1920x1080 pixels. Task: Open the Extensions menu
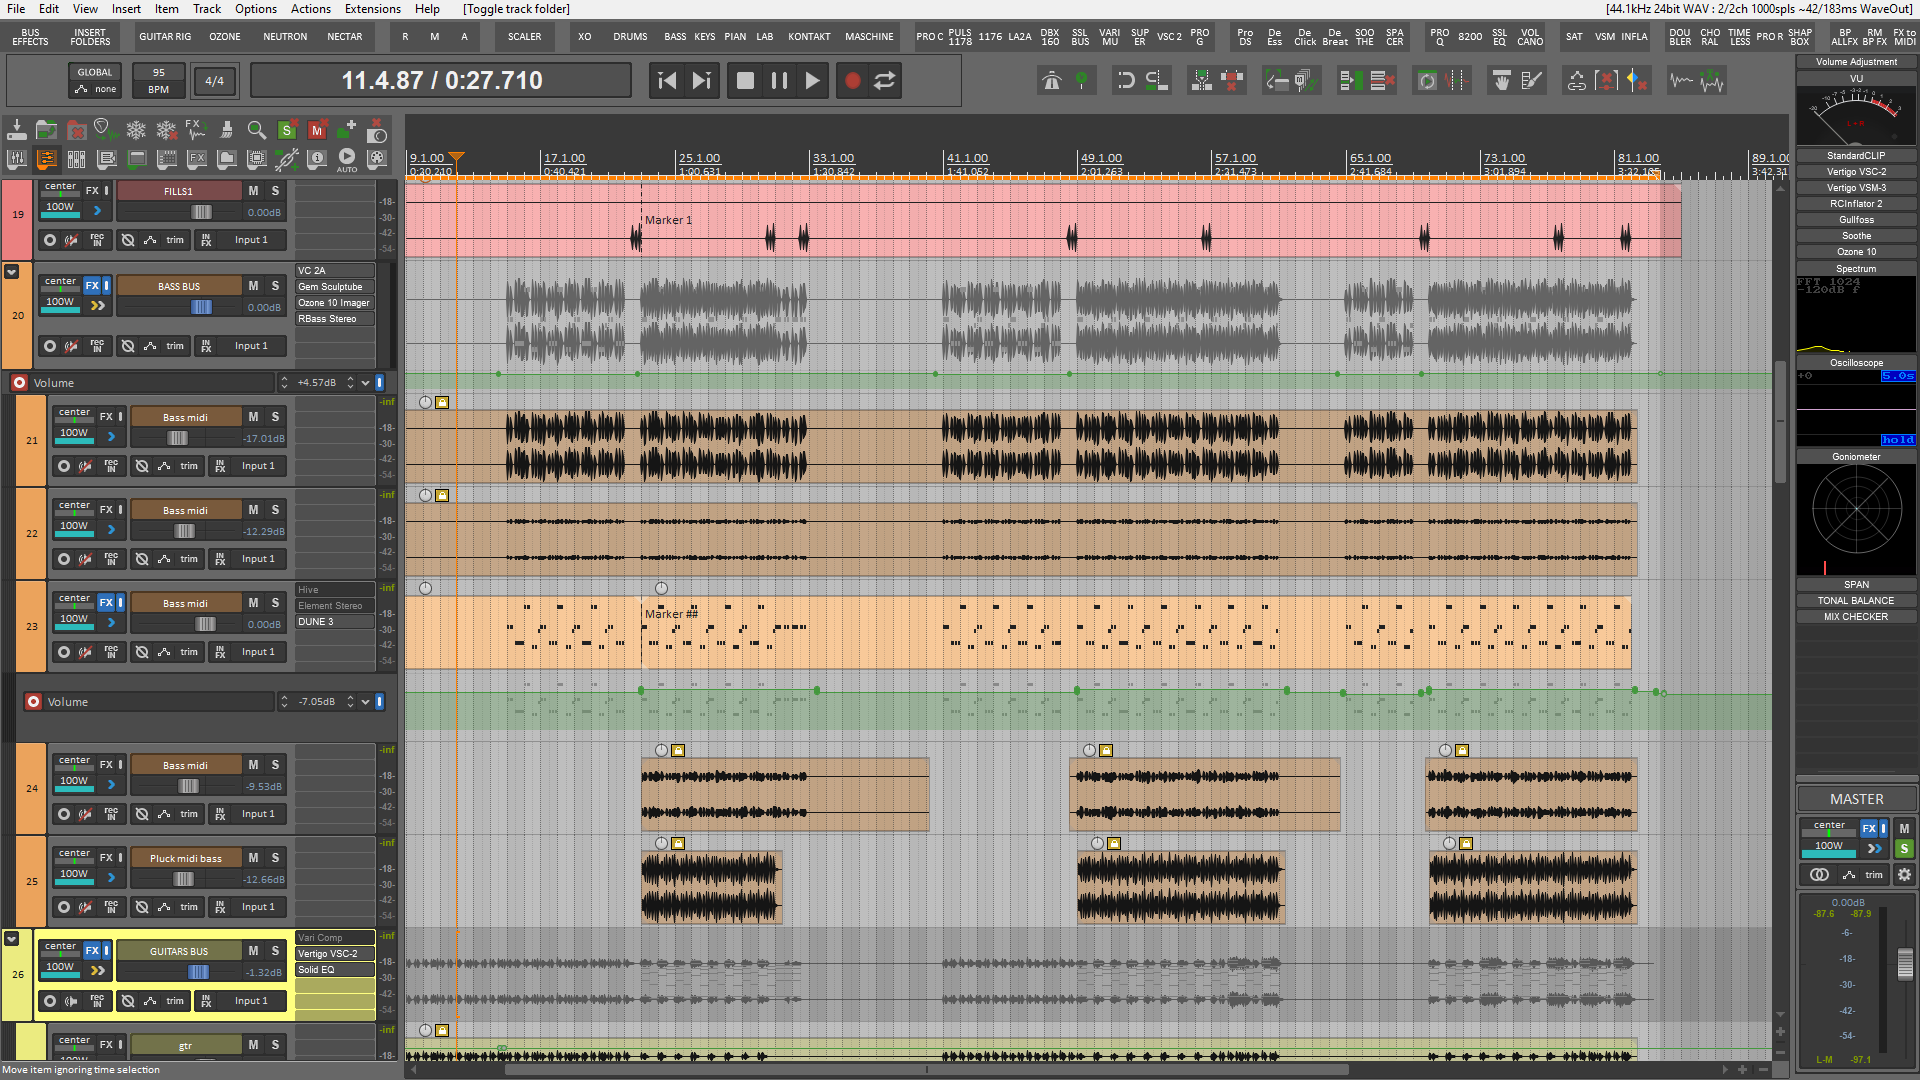(372, 9)
